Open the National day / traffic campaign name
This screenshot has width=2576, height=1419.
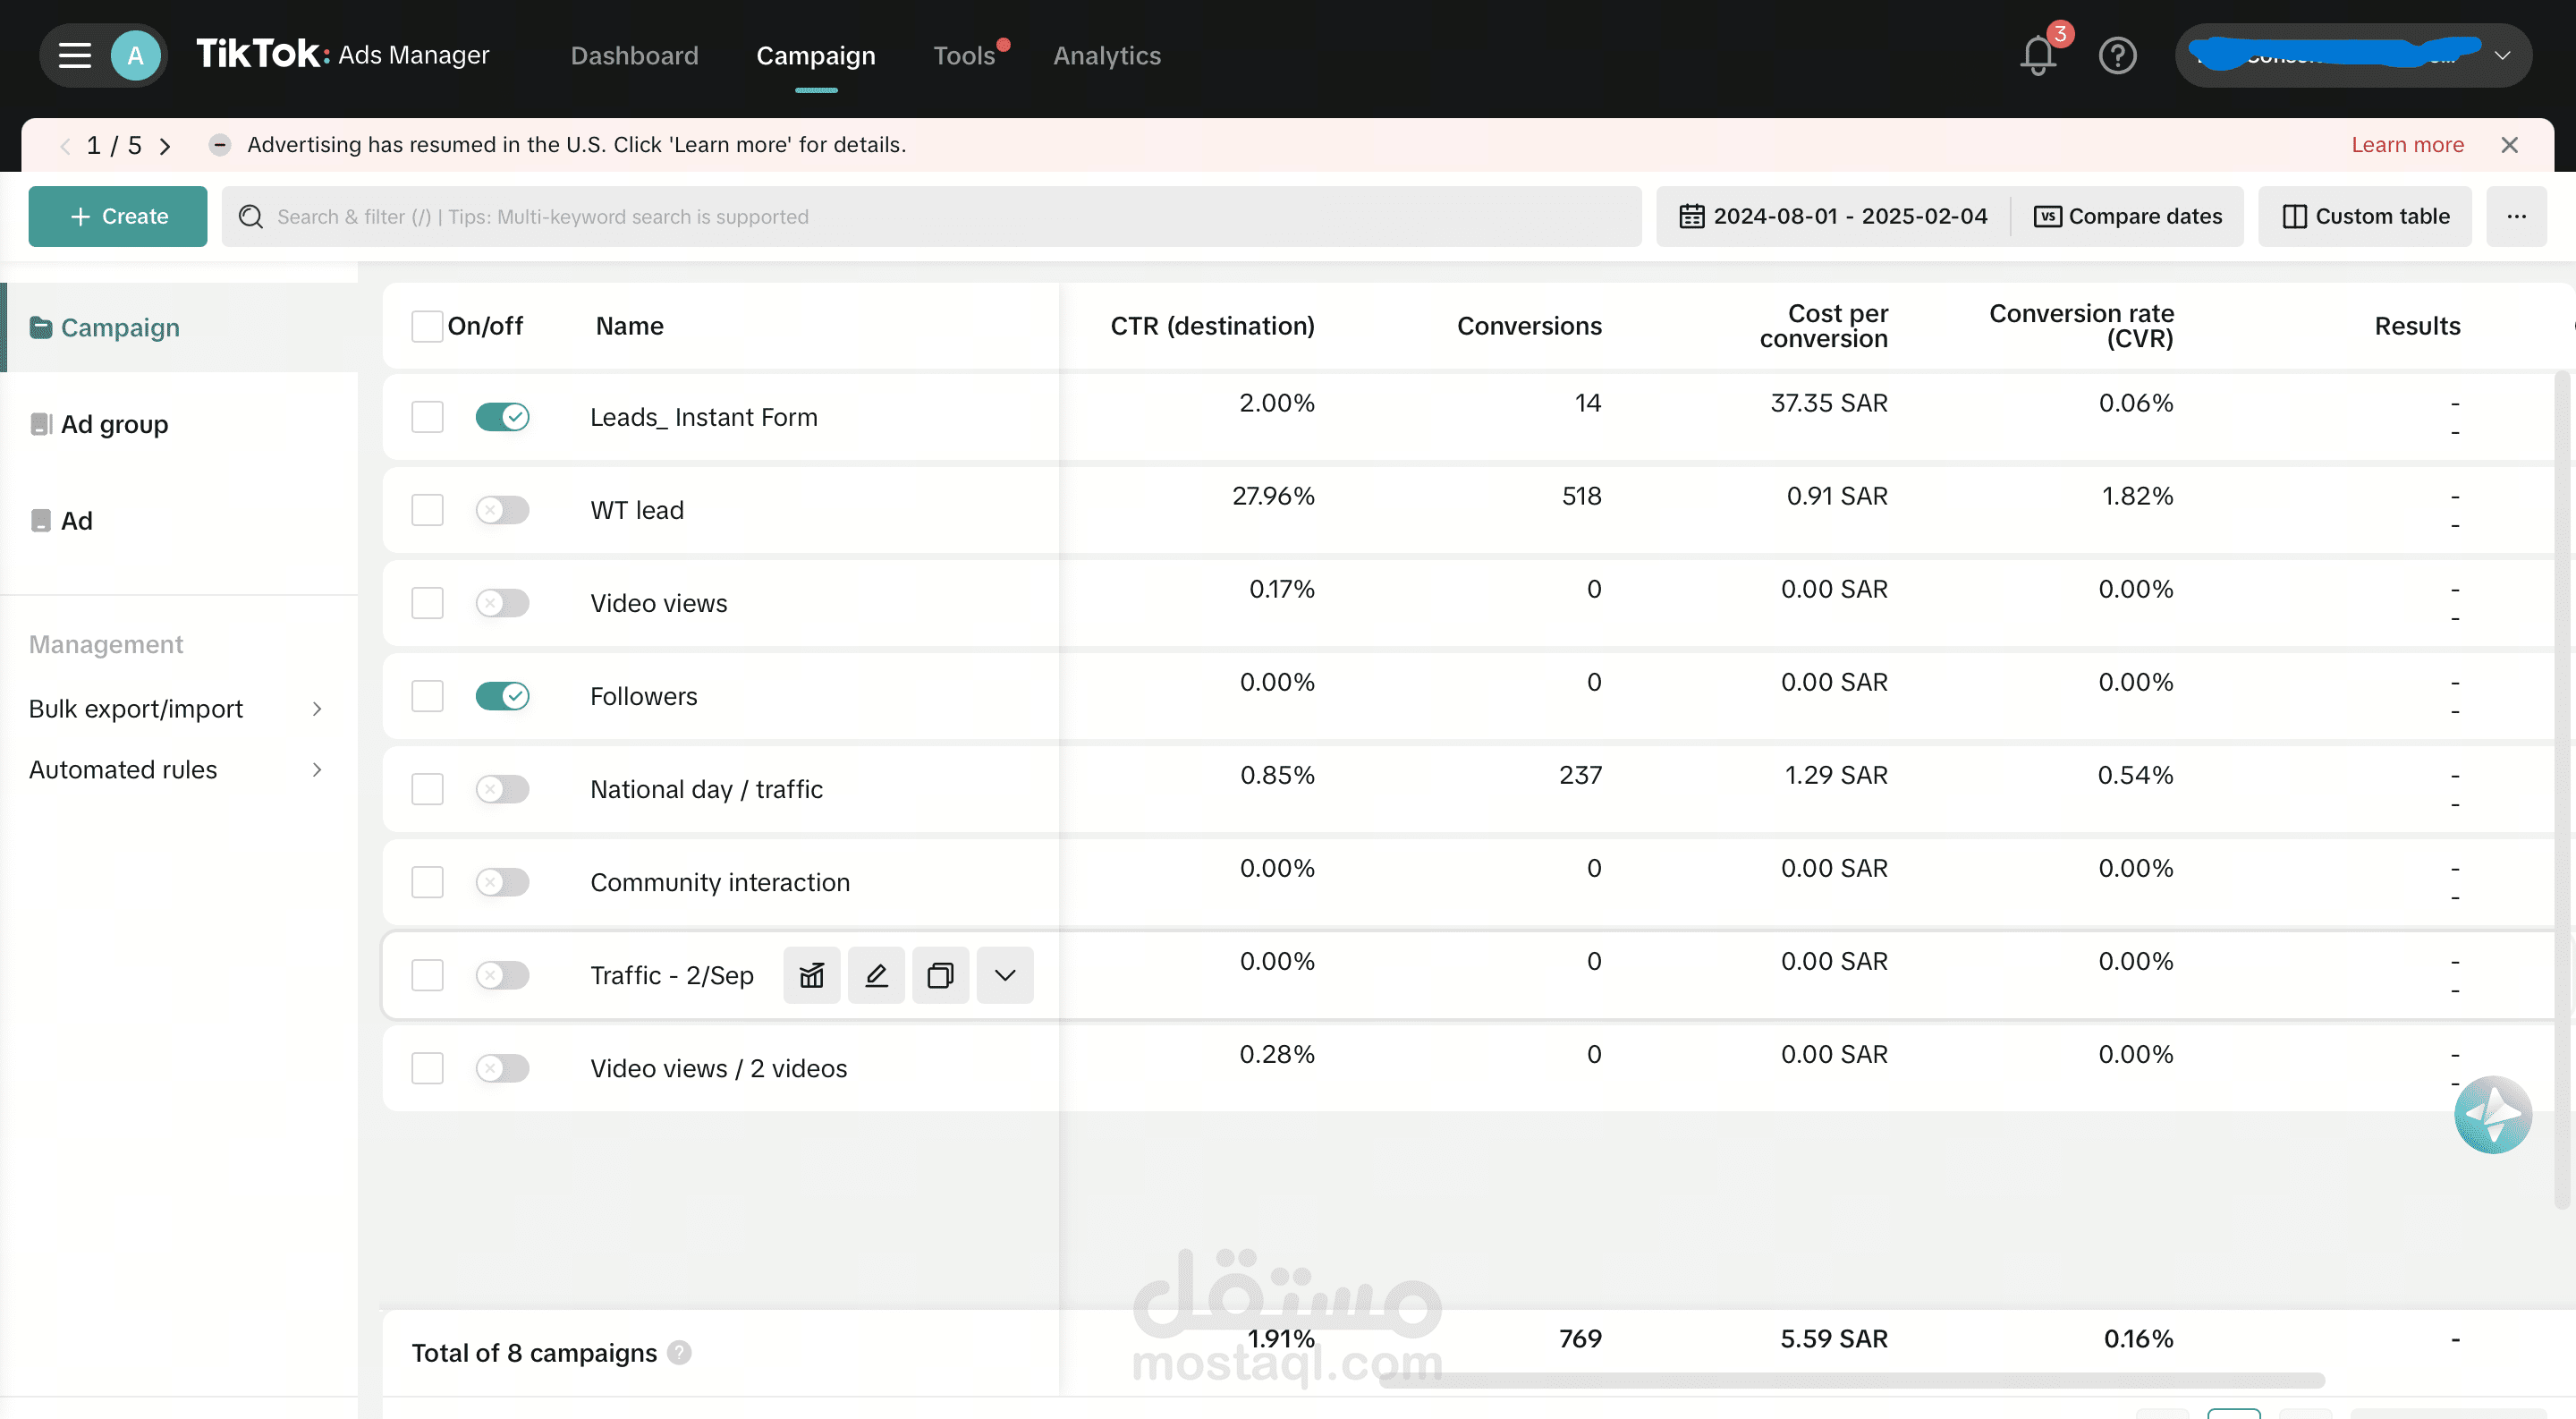[706, 789]
